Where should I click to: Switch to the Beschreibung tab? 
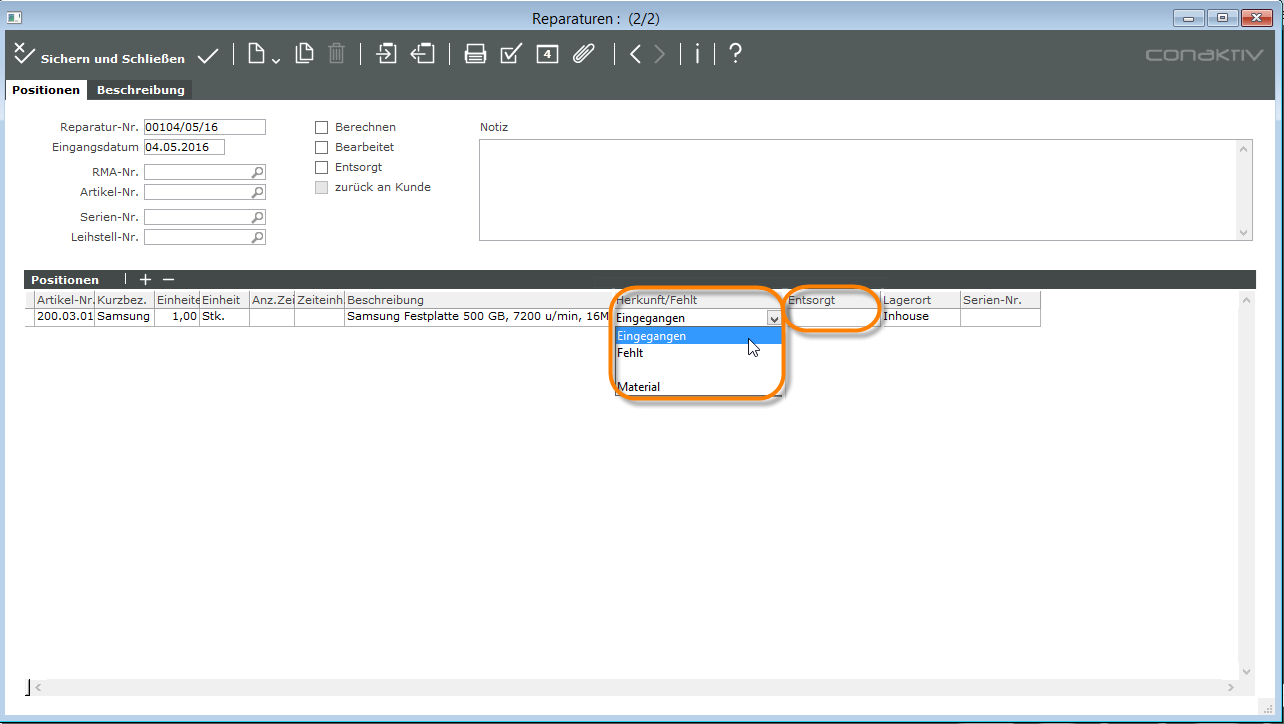click(x=140, y=90)
